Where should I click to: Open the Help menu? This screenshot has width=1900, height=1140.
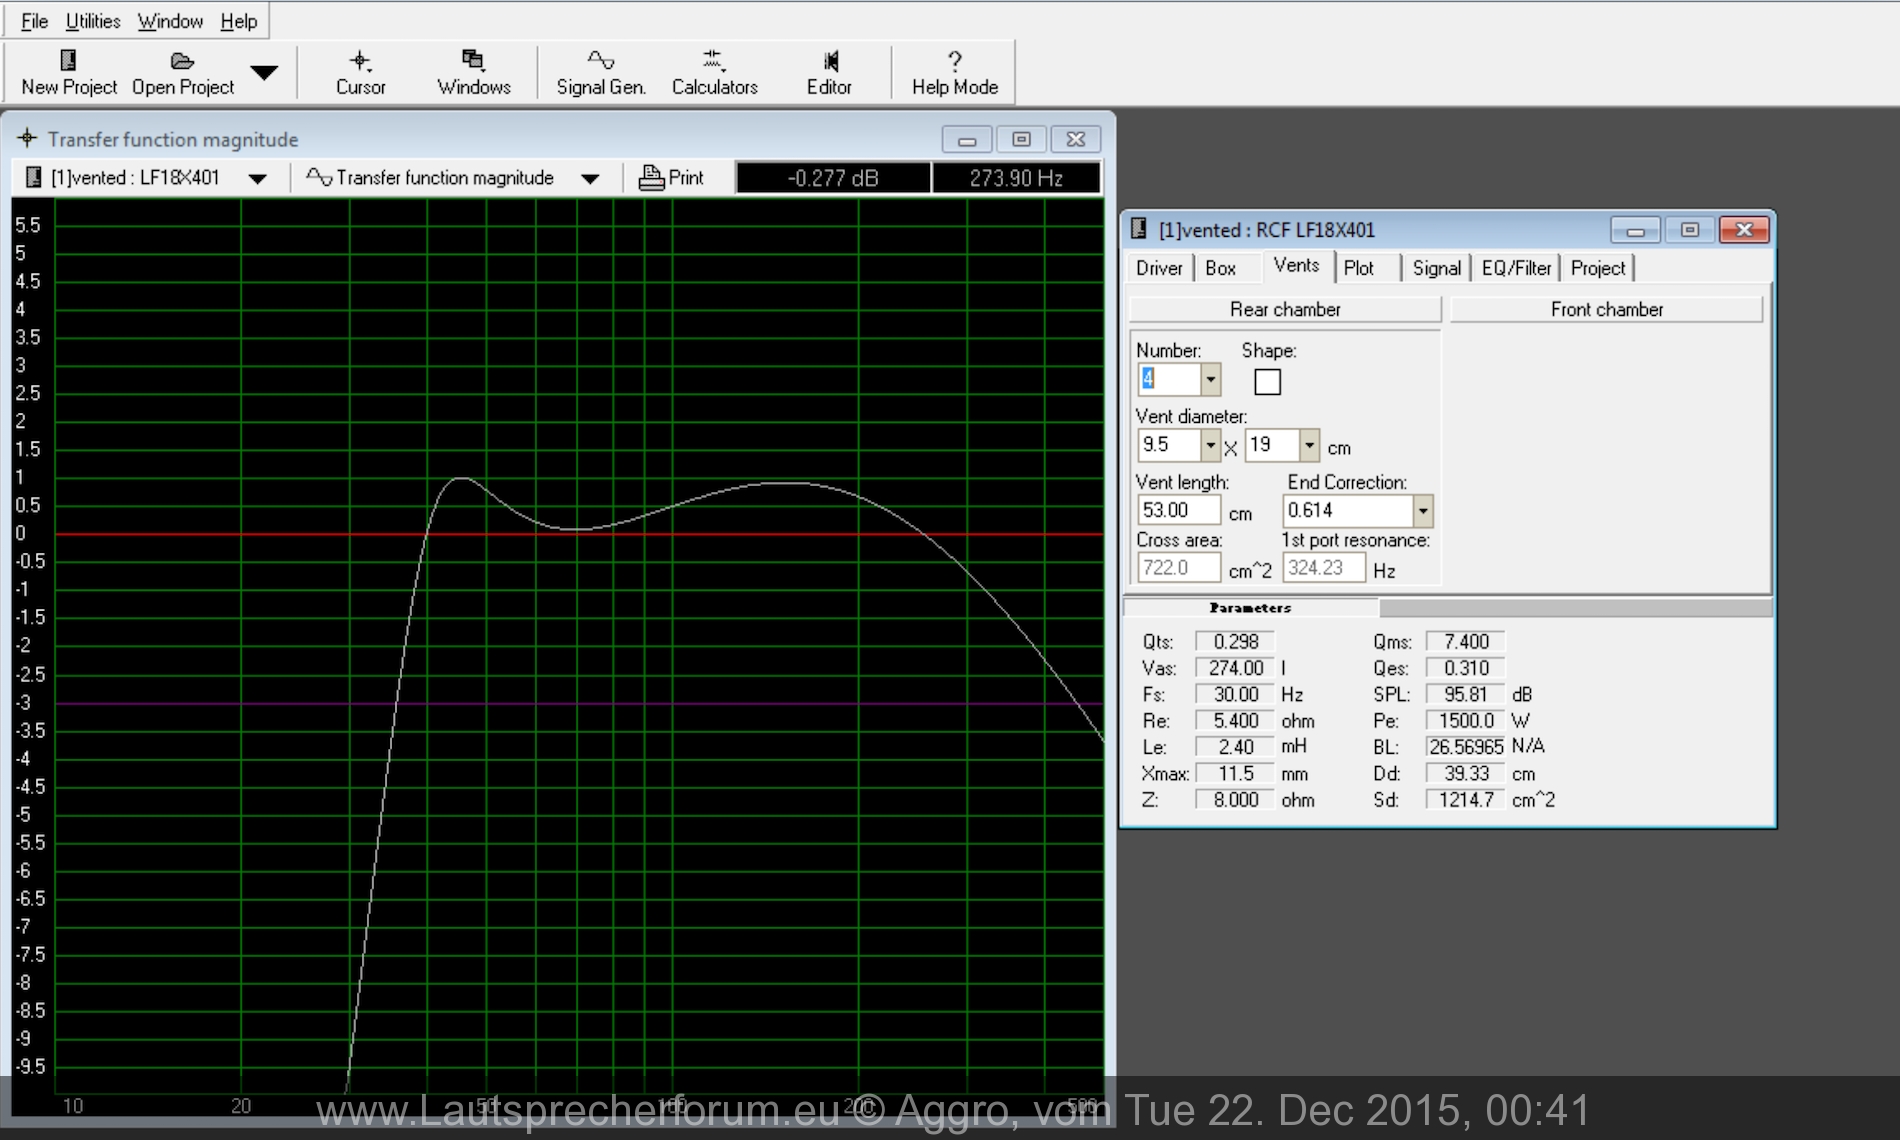(x=239, y=21)
